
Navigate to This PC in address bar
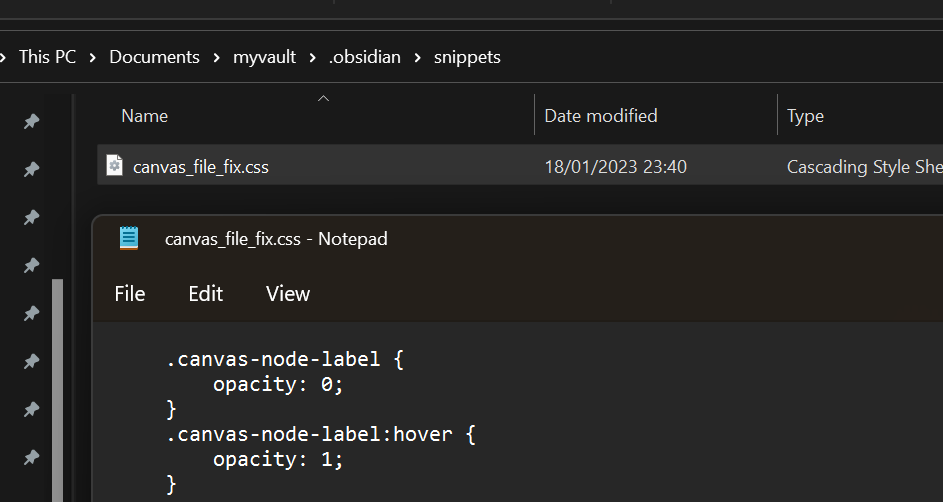click(x=47, y=57)
